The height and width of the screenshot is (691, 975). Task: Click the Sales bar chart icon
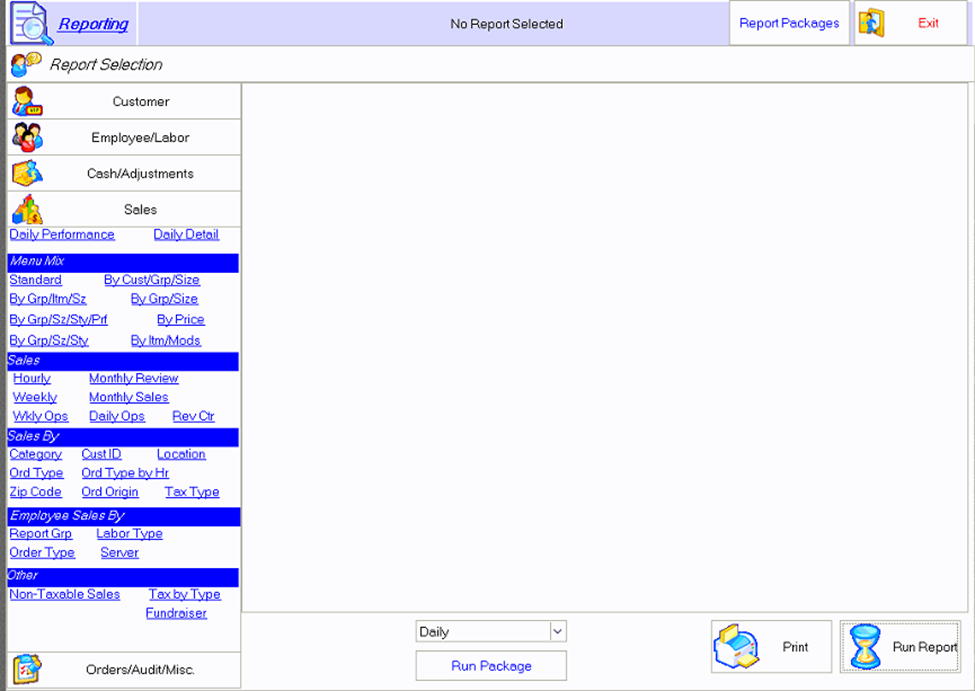(27, 210)
